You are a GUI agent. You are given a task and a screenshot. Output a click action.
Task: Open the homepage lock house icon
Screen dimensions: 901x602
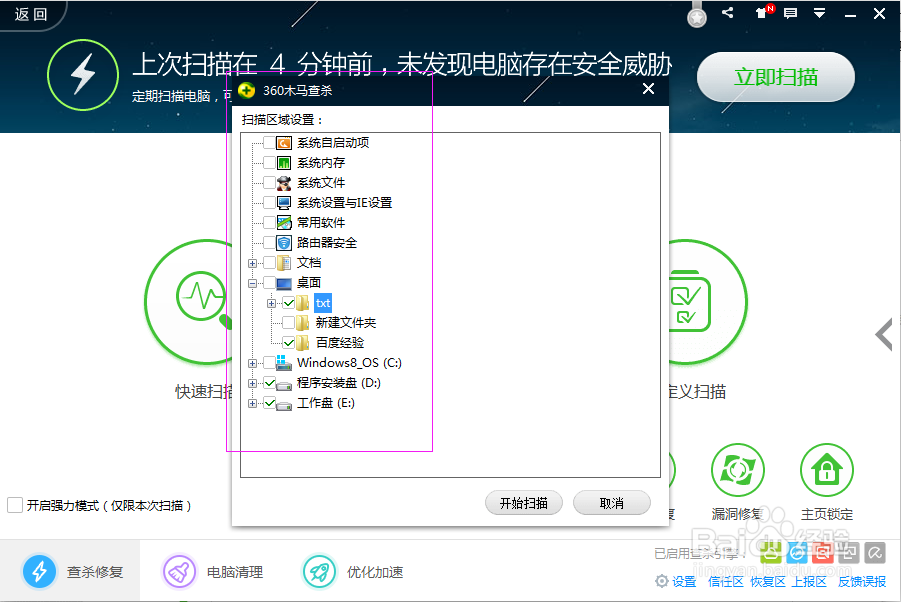tap(827, 470)
